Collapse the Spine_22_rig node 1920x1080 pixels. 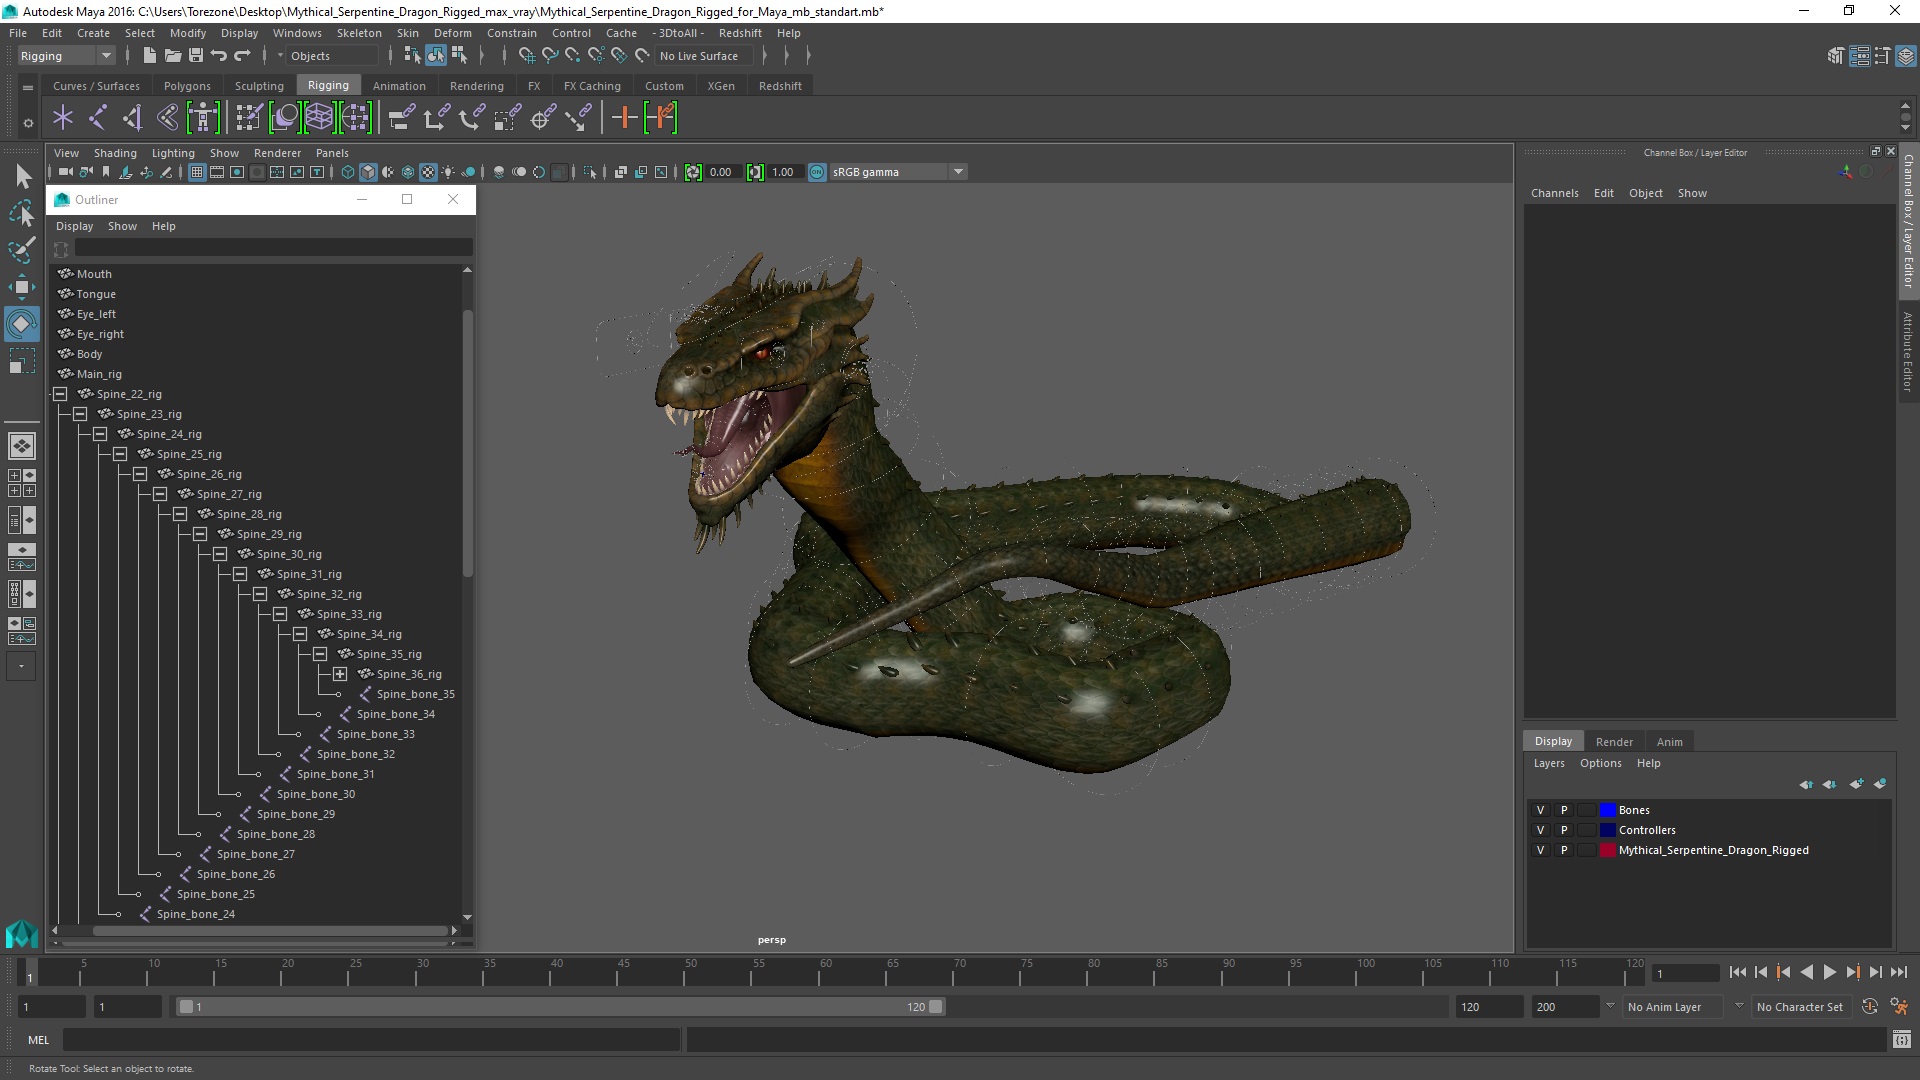(x=60, y=394)
